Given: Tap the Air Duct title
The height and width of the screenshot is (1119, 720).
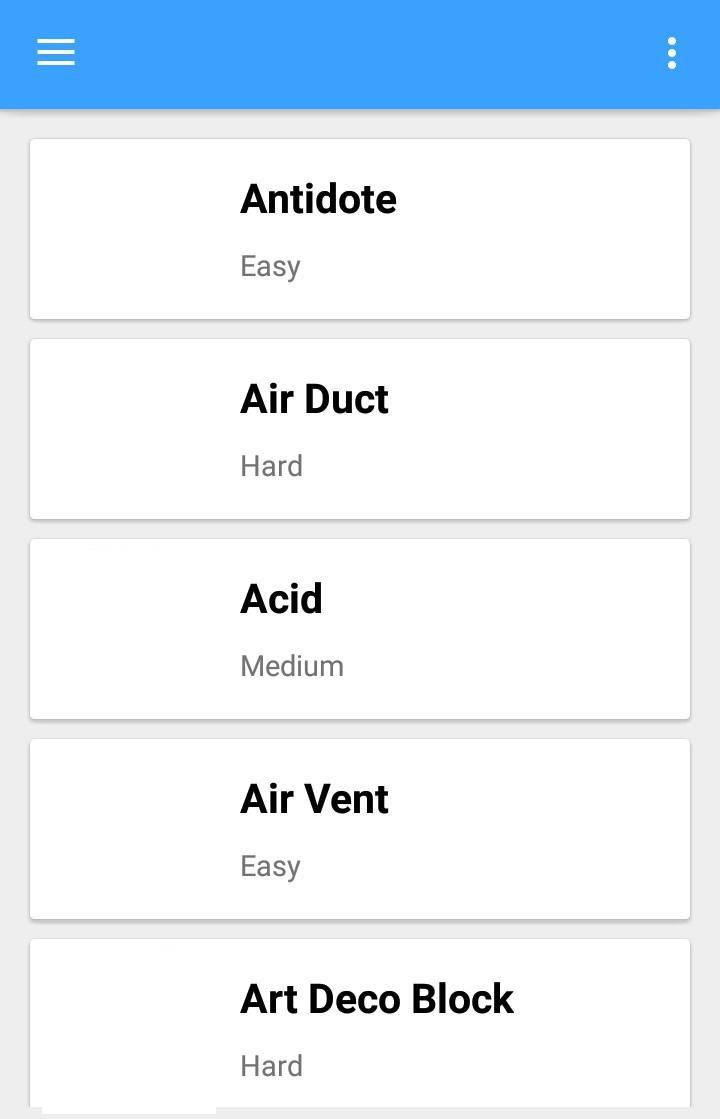Looking at the screenshot, I should [x=314, y=399].
